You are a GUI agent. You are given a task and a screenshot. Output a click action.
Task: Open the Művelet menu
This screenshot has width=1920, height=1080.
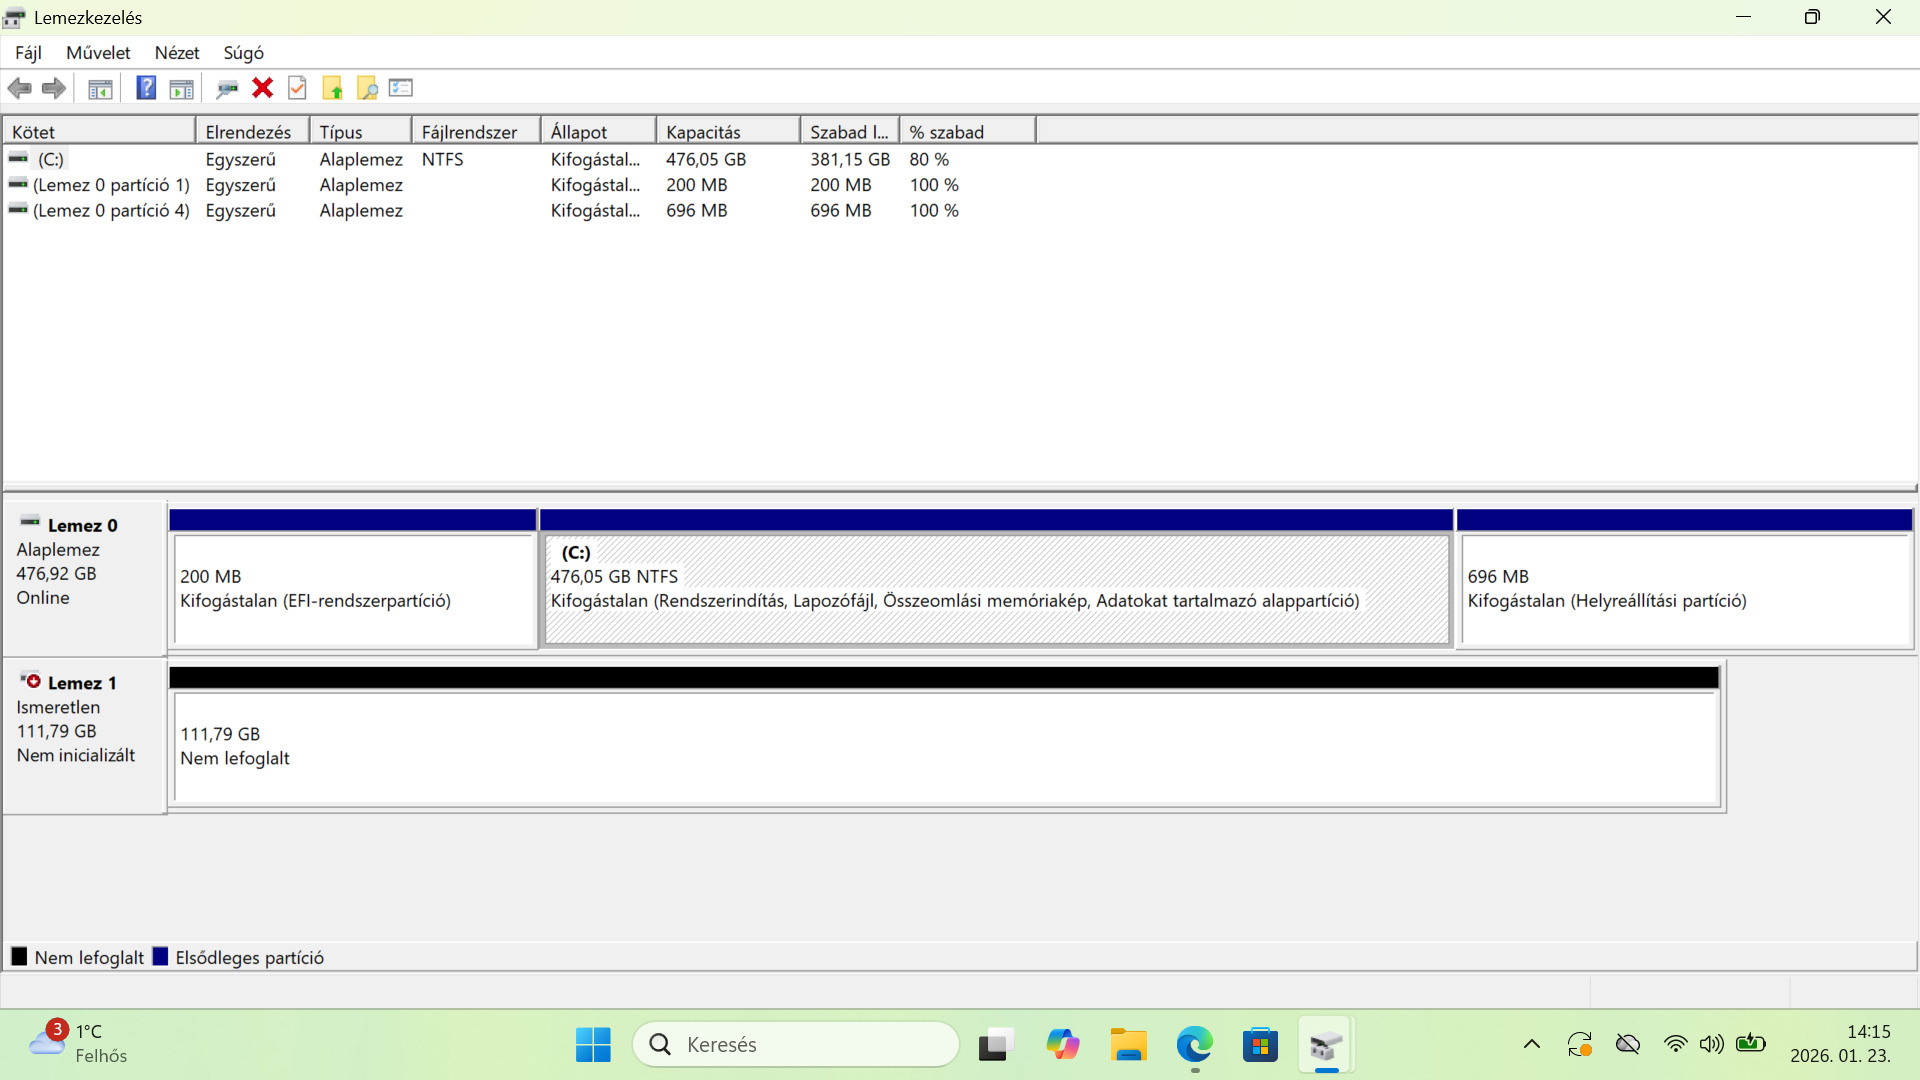[x=98, y=53]
